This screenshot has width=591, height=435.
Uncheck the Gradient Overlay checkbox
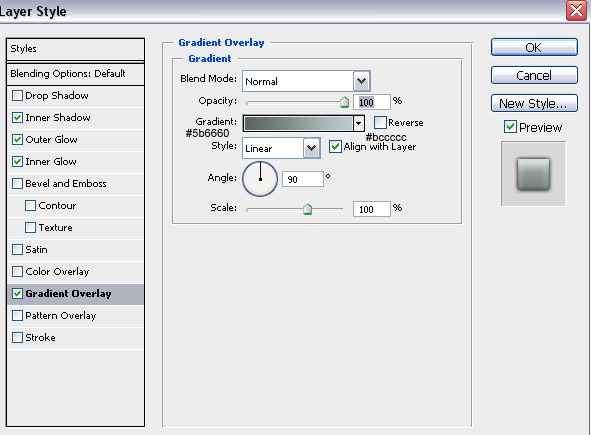pos(17,294)
